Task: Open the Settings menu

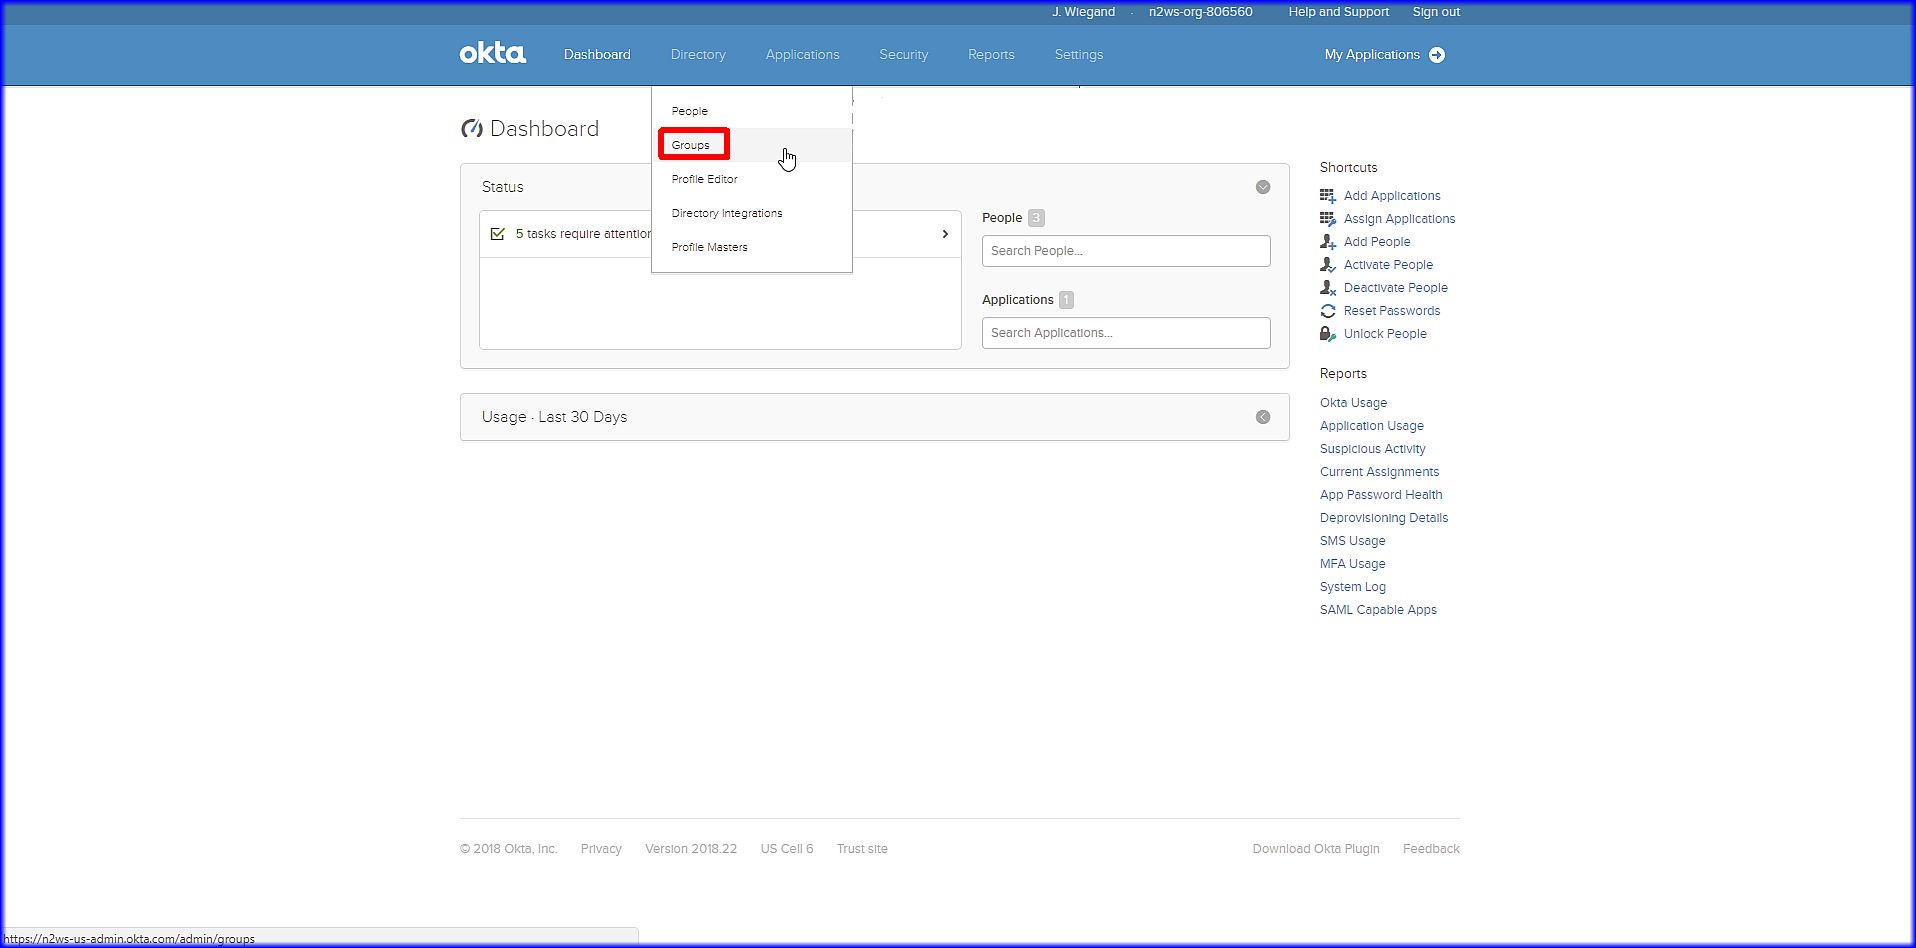Action: coord(1079,55)
